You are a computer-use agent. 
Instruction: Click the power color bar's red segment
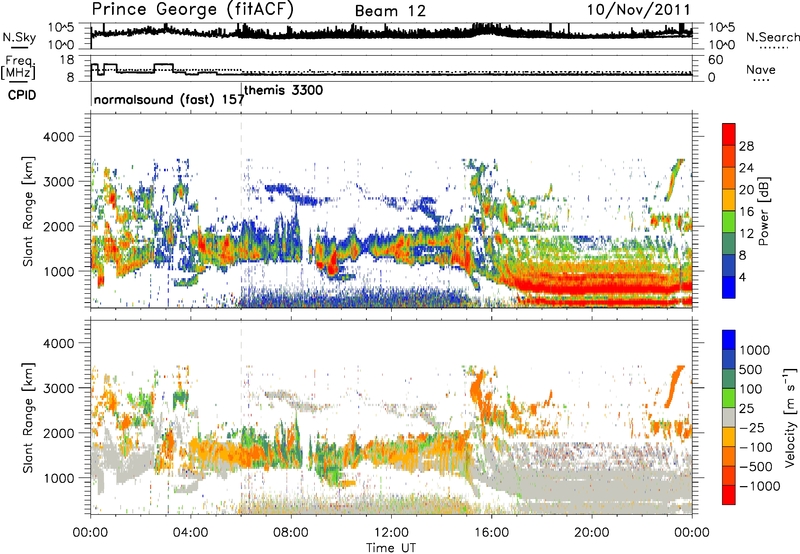click(x=729, y=135)
